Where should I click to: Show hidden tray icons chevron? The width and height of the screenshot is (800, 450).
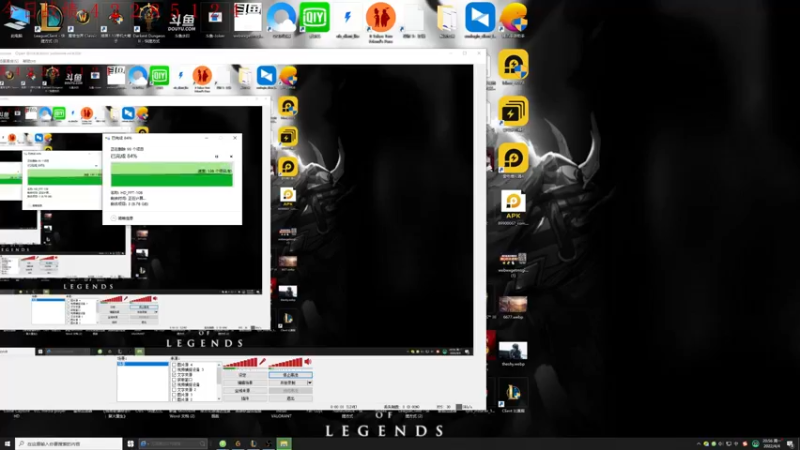(x=698, y=443)
